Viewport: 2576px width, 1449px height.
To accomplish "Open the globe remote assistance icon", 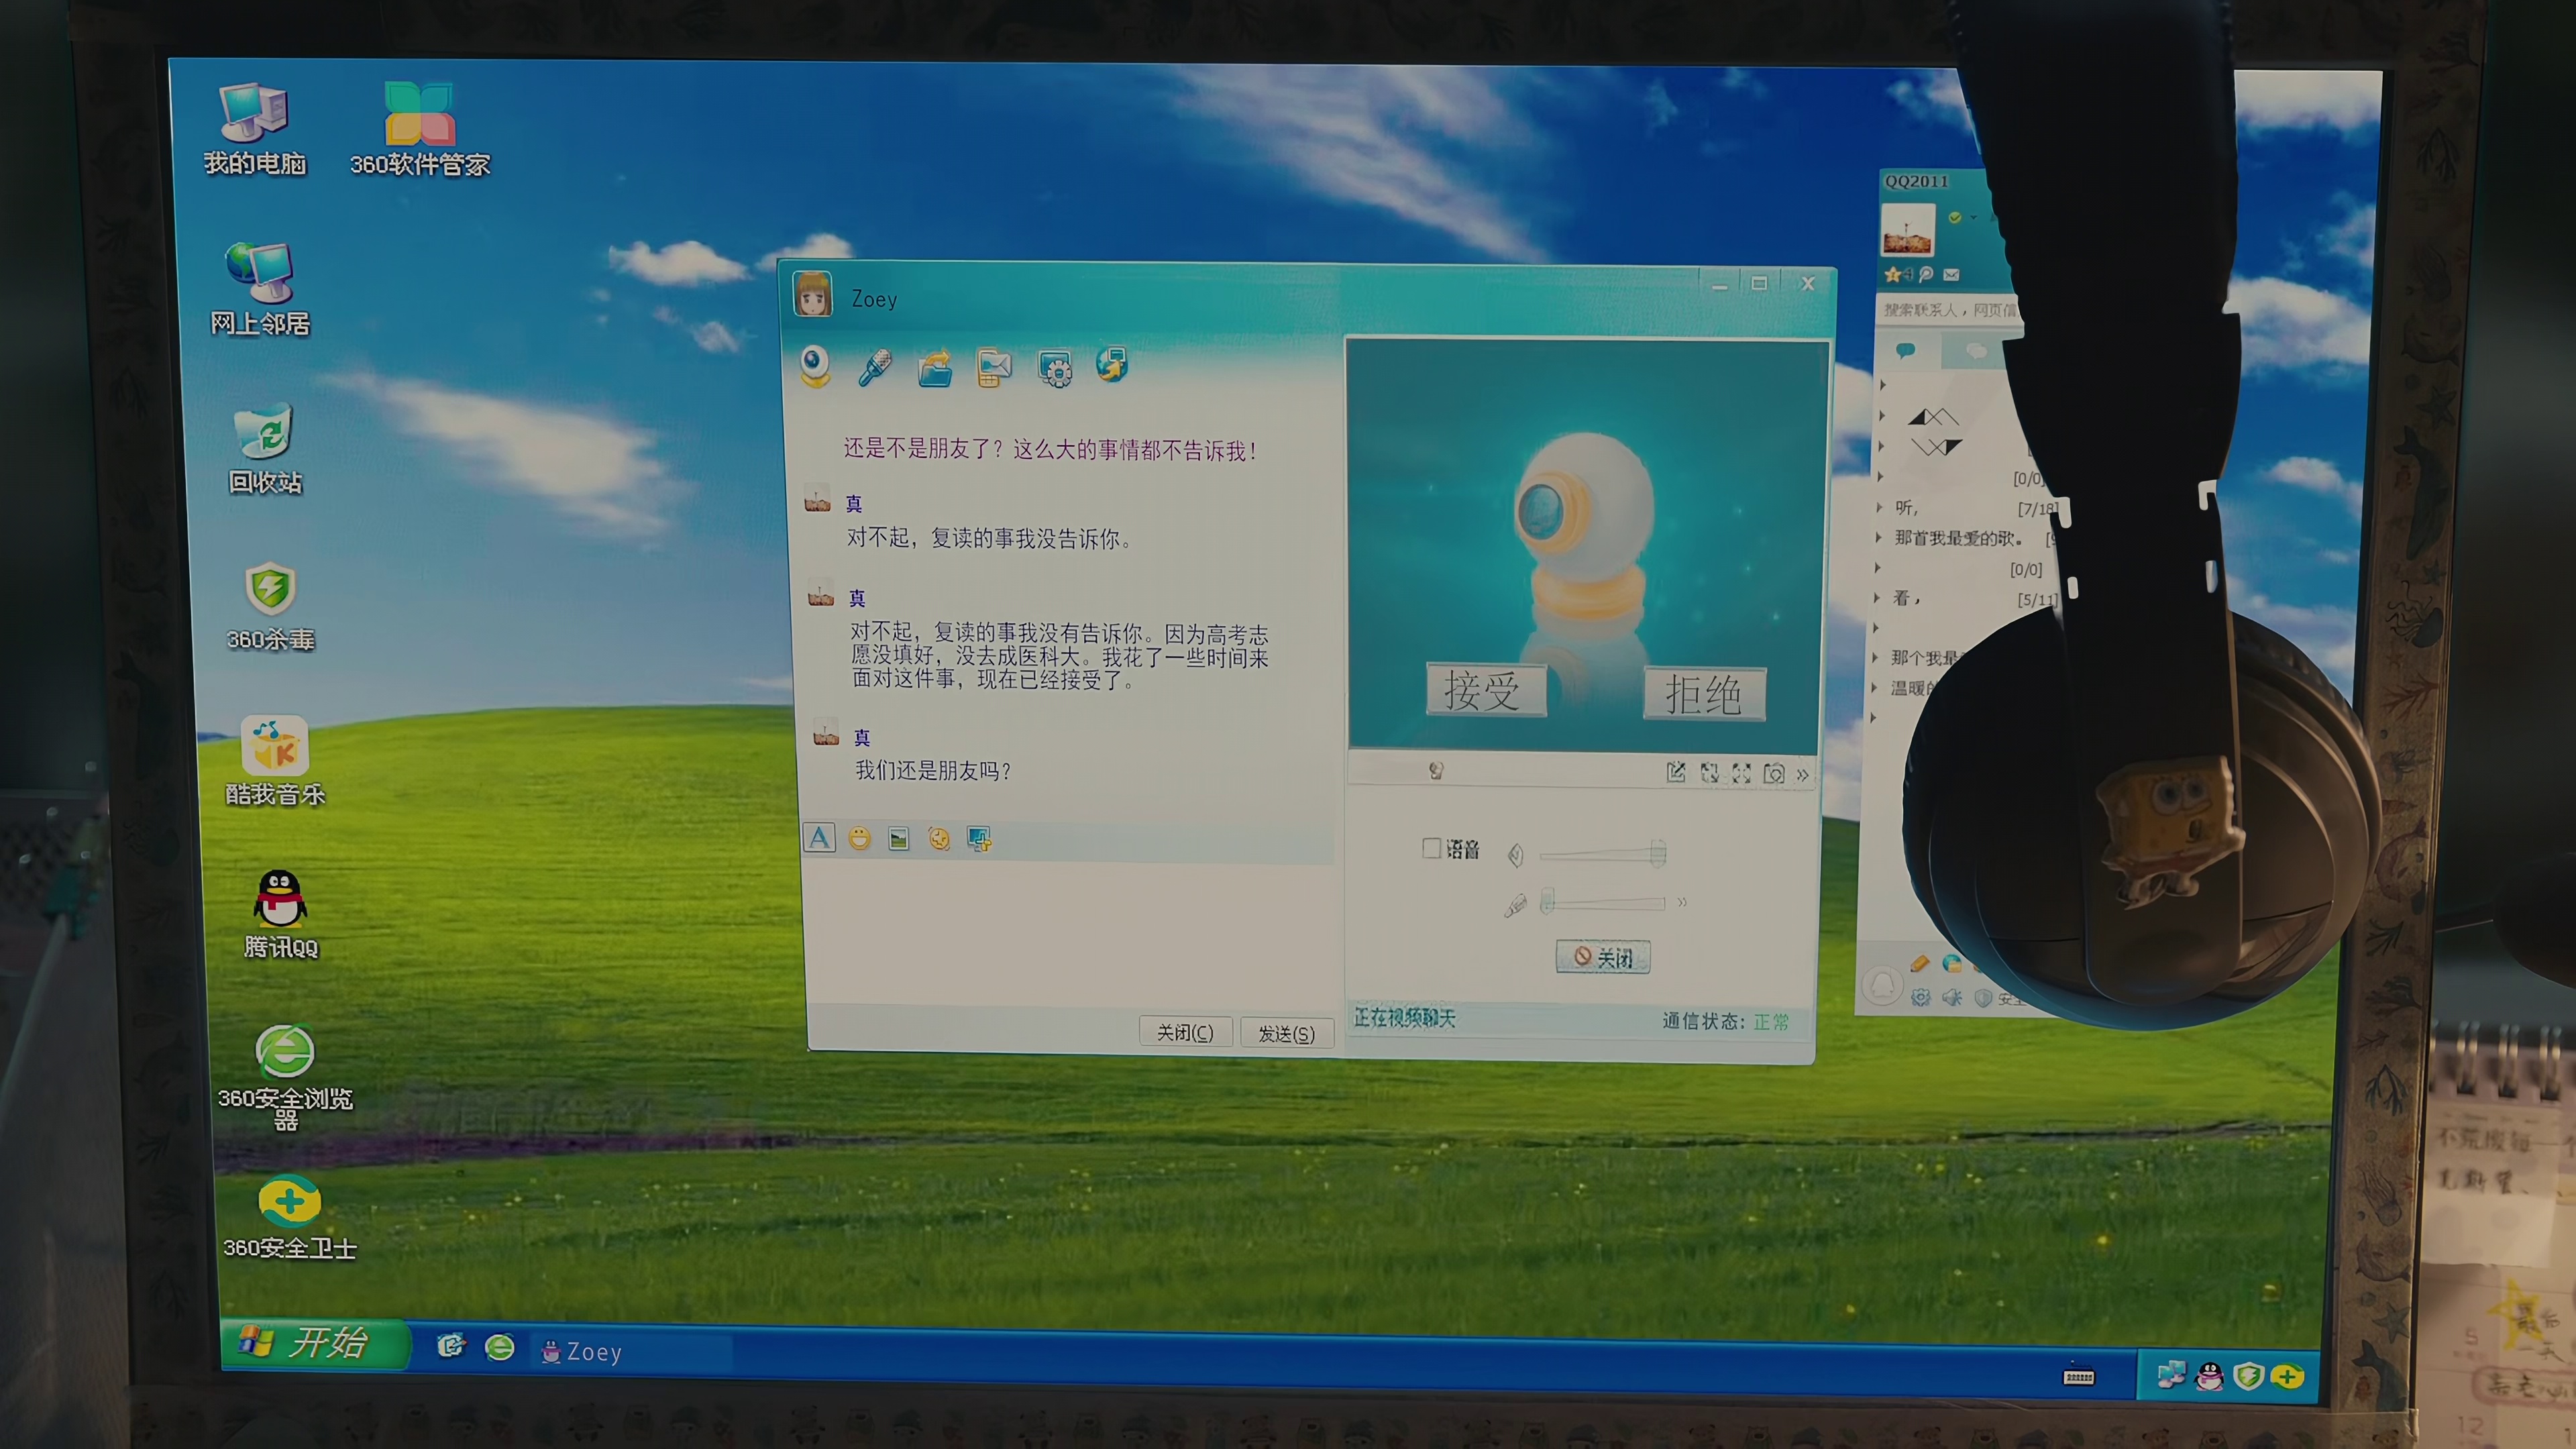I will tap(1112, 364).
